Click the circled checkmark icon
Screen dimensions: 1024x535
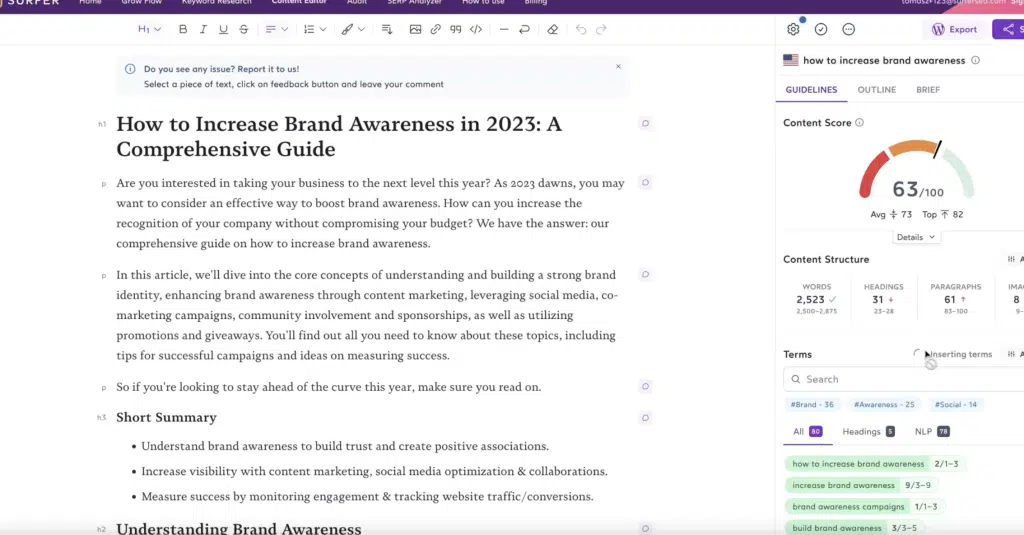pyautogui.click(x=821, y=30)
